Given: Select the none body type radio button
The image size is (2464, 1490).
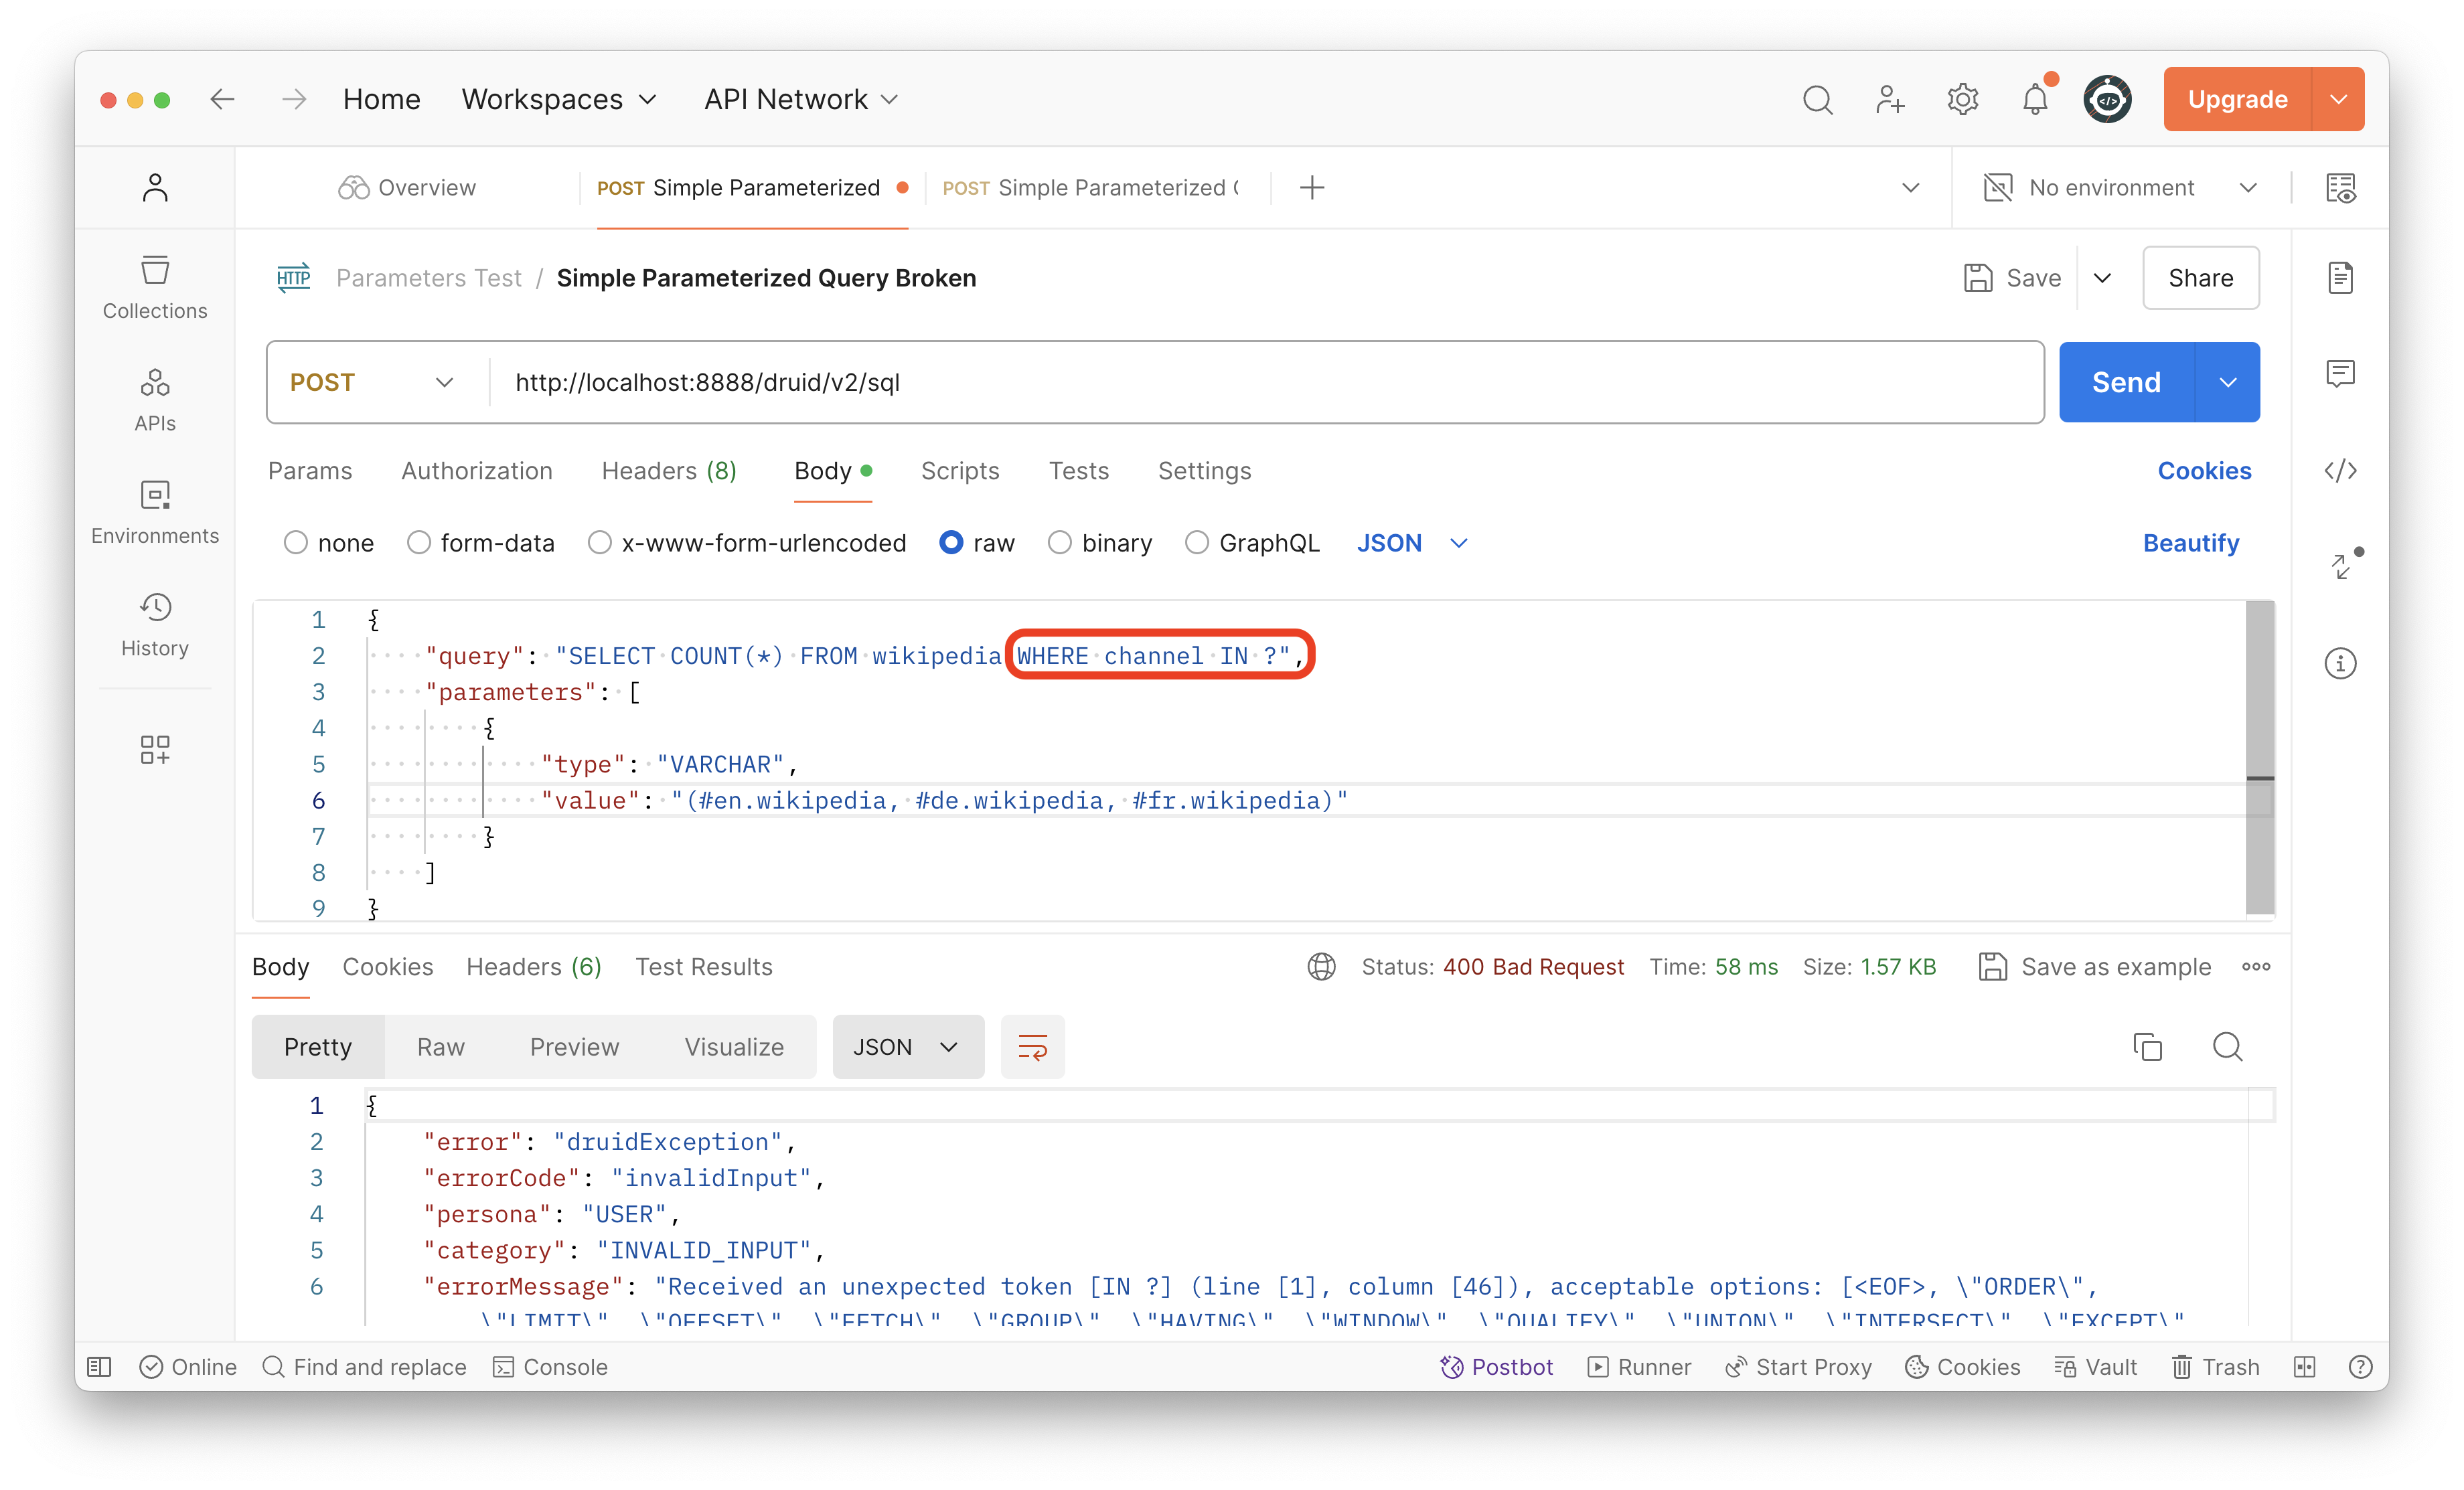Looking at the screenshot, I should click(297, 542).
